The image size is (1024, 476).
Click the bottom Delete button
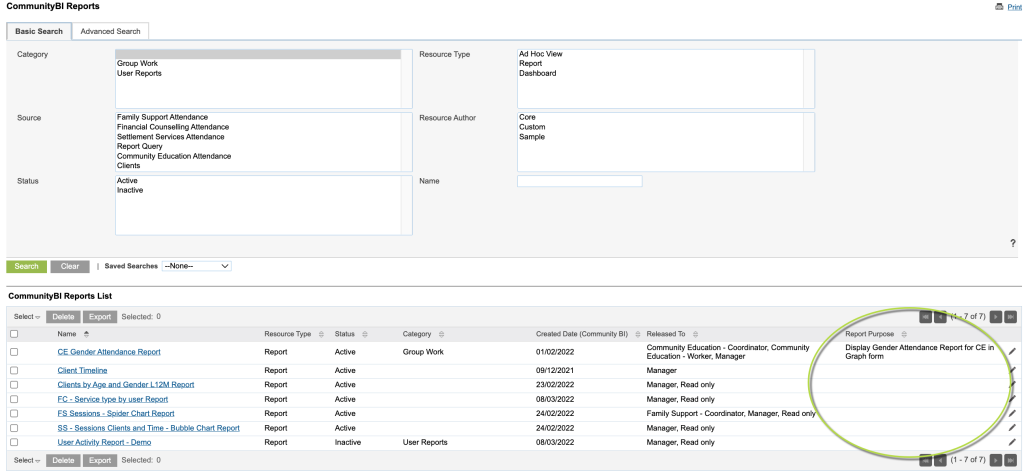pos(63,460)
